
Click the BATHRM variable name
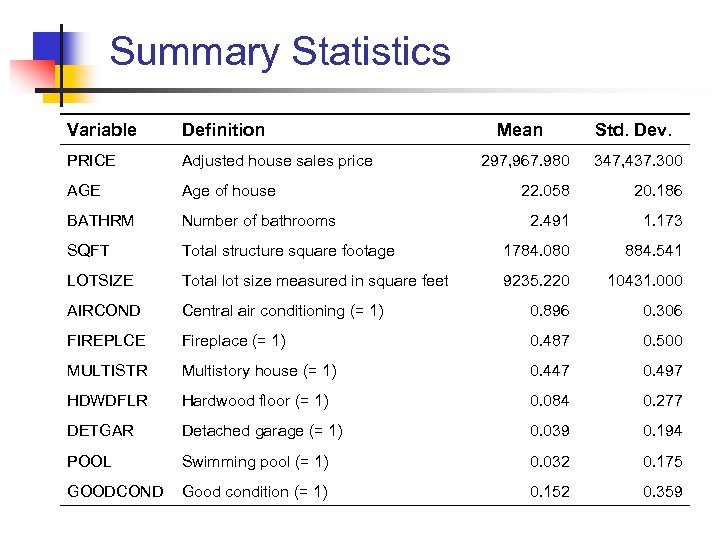click(101, 221)
